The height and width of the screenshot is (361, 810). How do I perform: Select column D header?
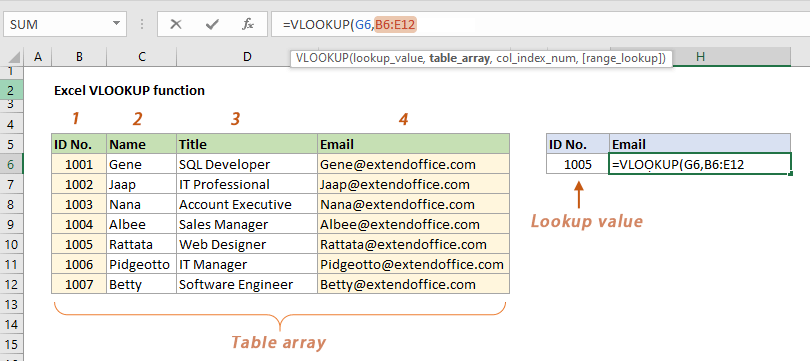click(x=247, y=57)
